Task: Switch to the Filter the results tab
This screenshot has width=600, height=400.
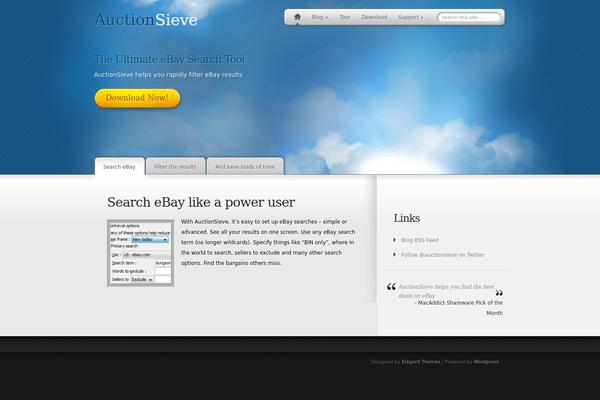Action: point(175,167)
